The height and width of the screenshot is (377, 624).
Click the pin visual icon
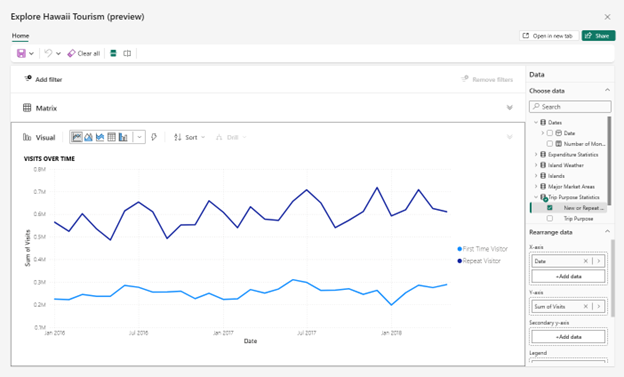click(x=154, y=137)
